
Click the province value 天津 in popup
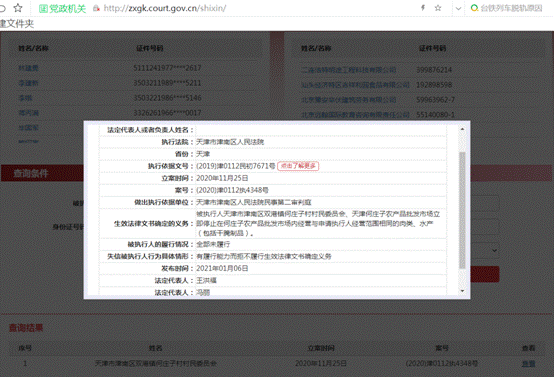point(203,154)
